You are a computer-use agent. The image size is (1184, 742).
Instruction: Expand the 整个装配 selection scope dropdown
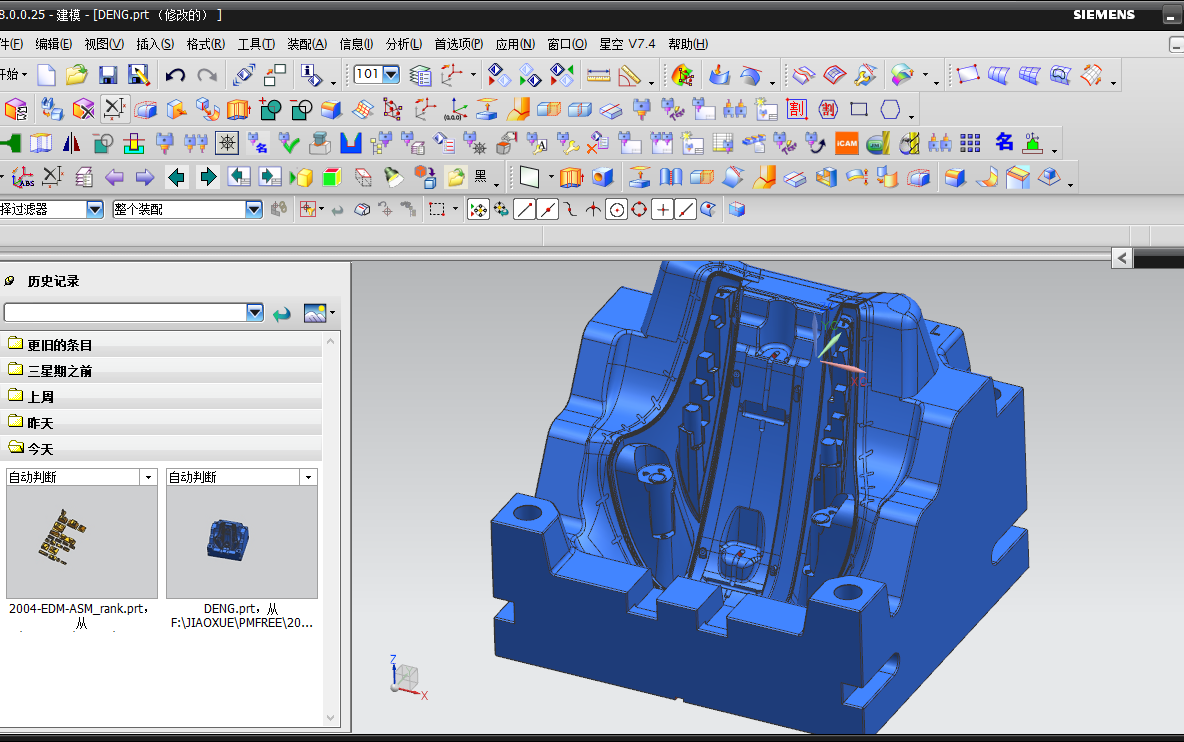point(254,209)
